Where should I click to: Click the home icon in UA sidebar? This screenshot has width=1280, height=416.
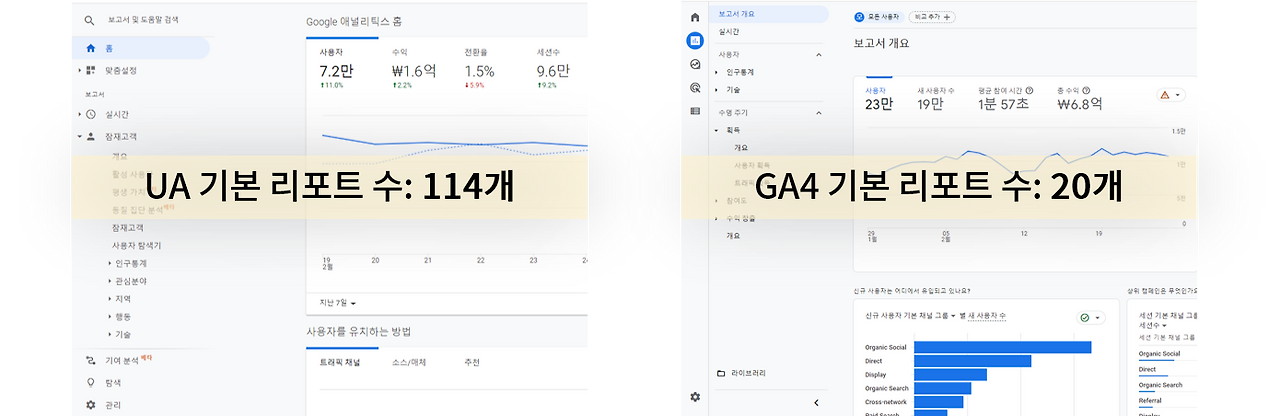coord(91,48)
